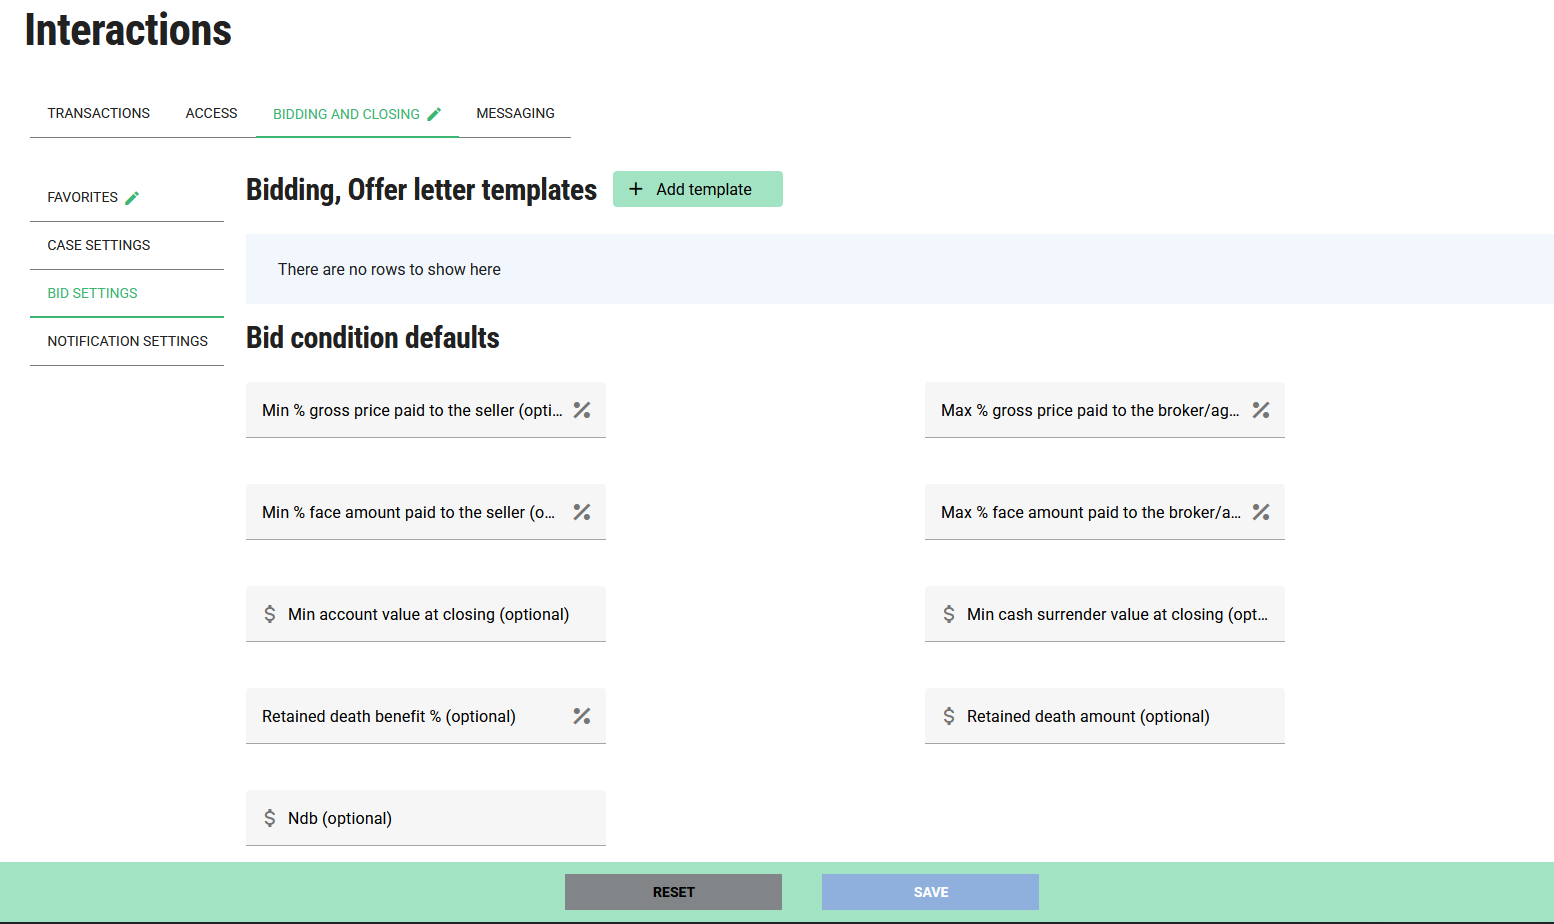1554x924 pixels.
Task: Go to the Messaging tab
Action: pyautogui.click(x=515, y=113)
